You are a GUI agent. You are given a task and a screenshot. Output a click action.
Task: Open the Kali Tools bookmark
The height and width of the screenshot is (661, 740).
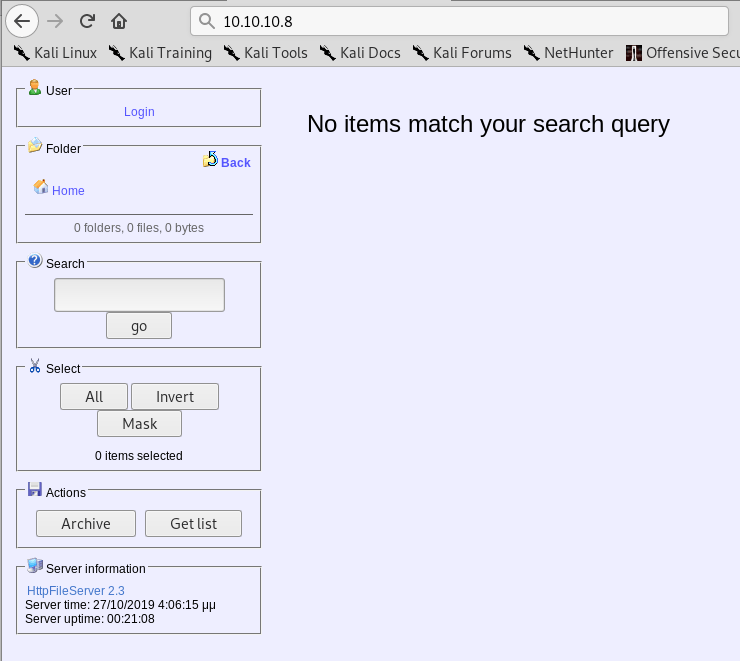point(265,53)
